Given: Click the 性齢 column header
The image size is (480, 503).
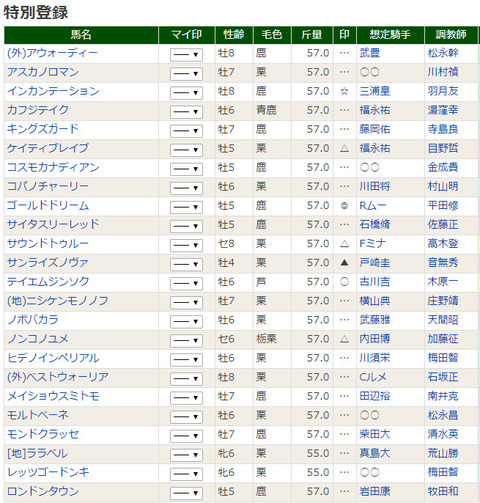Looking at the screenshot, I should tap(234, 35).
